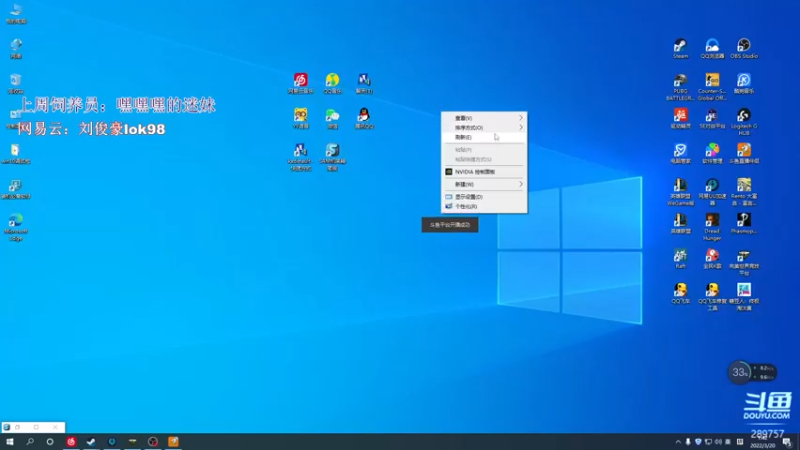Expand the 查看(V) submenu
This screenshot has width=800, height=450.
[484, 118]
